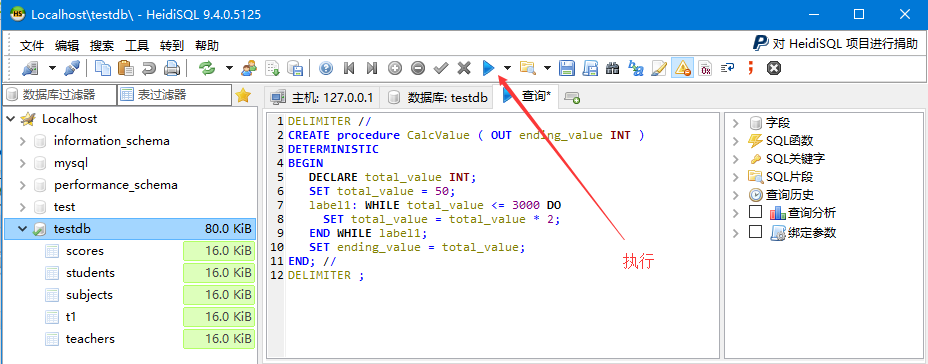The width and height of the screenshot is (928, 364).
Task: Click the save file disk icon
Action: [567, 68]
